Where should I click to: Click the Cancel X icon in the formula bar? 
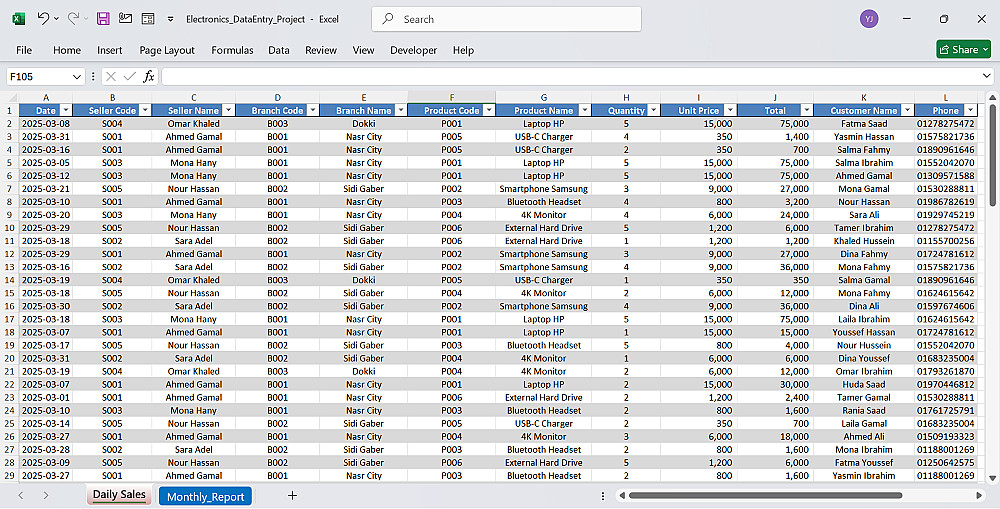point(110,77)
